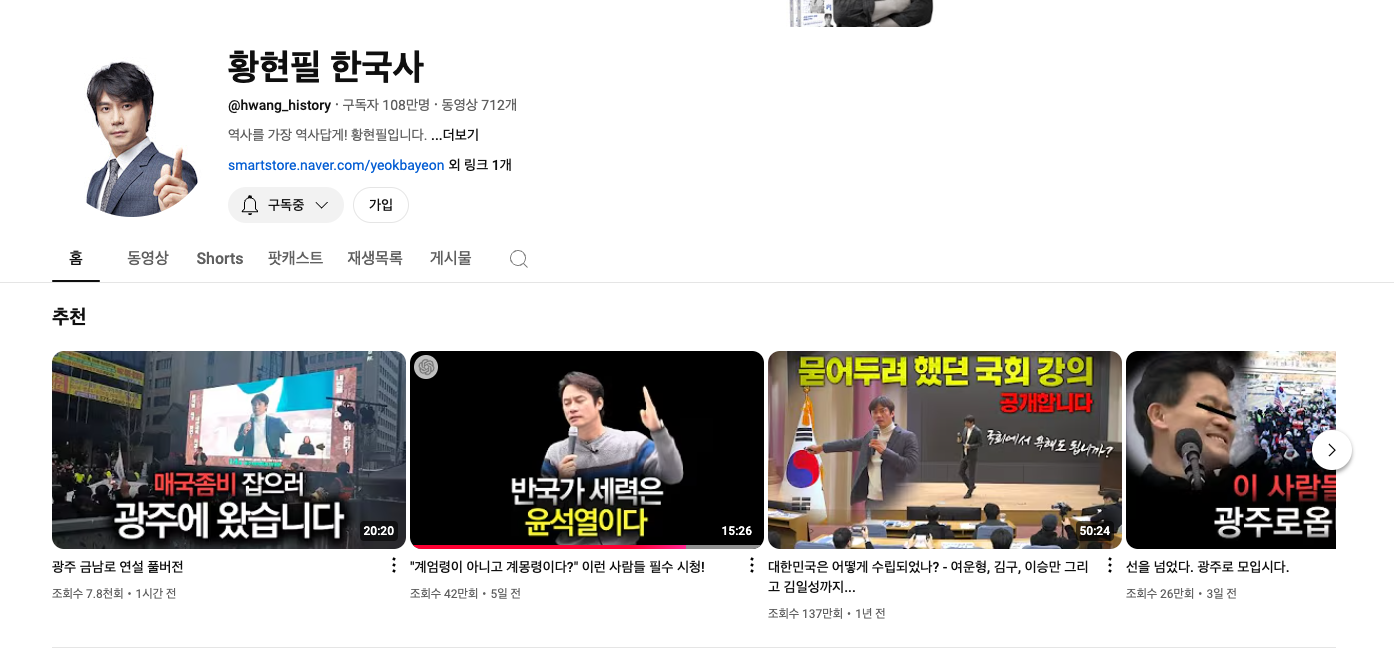Open the options menu for 광주 금남로 연설 풀버전
The height and width of the screenshot is (663, 1394).
tap(393, 565)
